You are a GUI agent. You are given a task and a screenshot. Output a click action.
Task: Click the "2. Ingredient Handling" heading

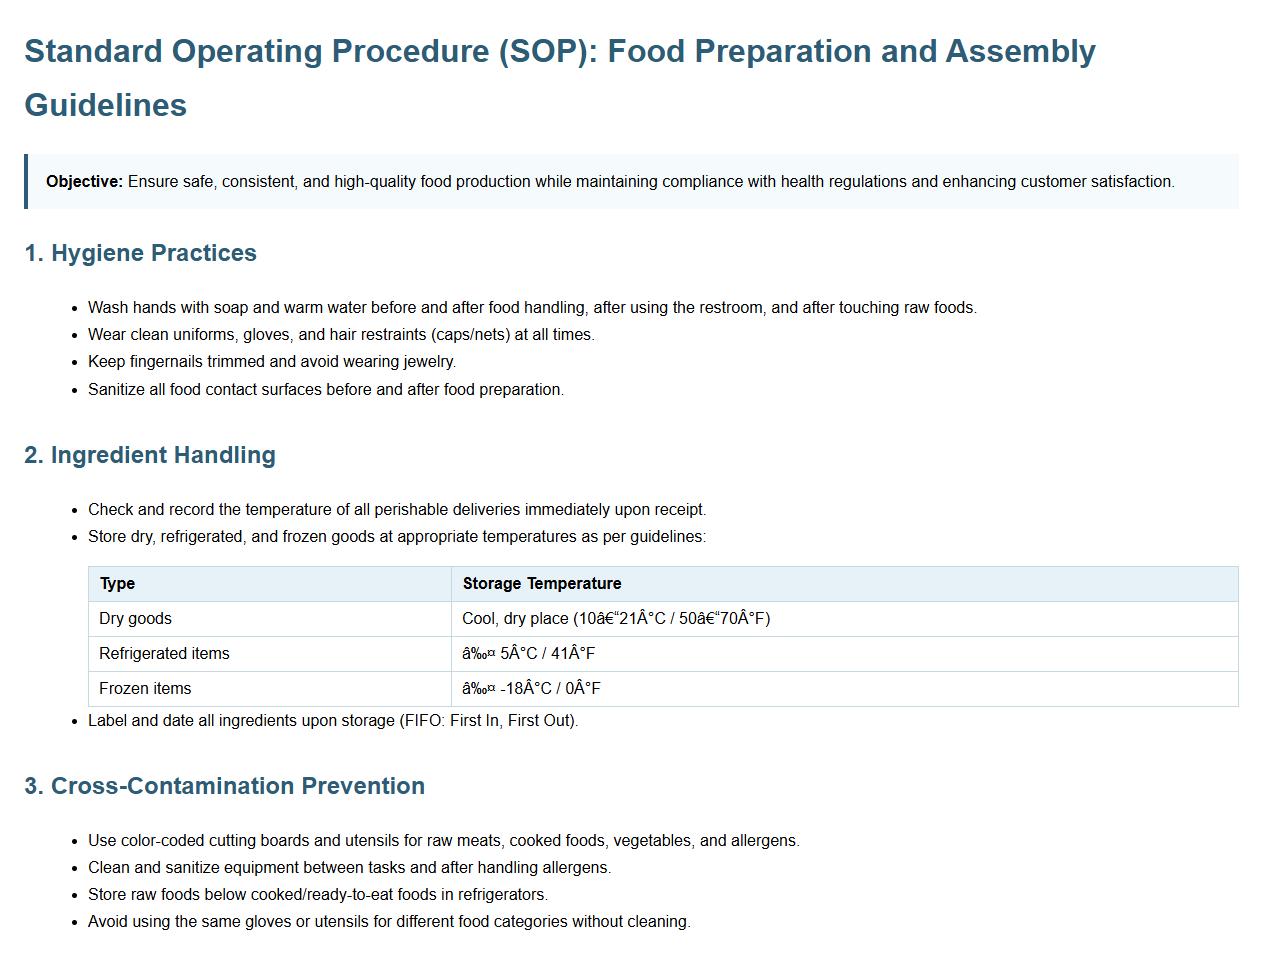point(150,456)
